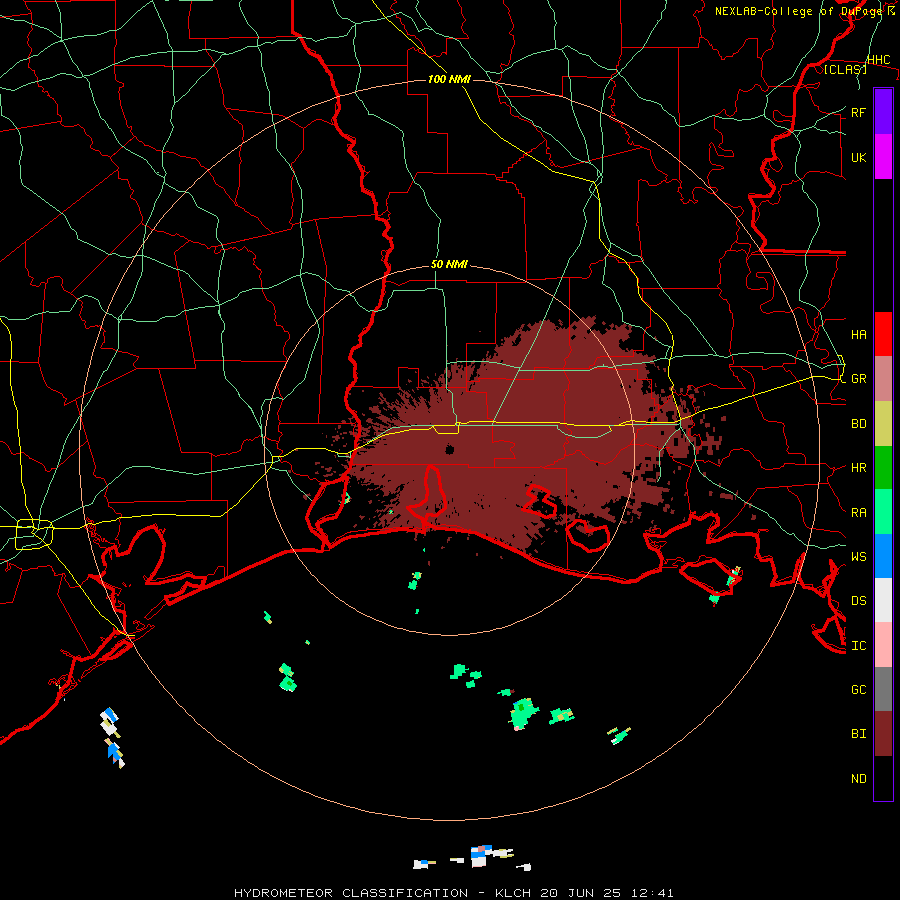
Task: Click the '[CLAS]' units label
Action: [845, 69]
